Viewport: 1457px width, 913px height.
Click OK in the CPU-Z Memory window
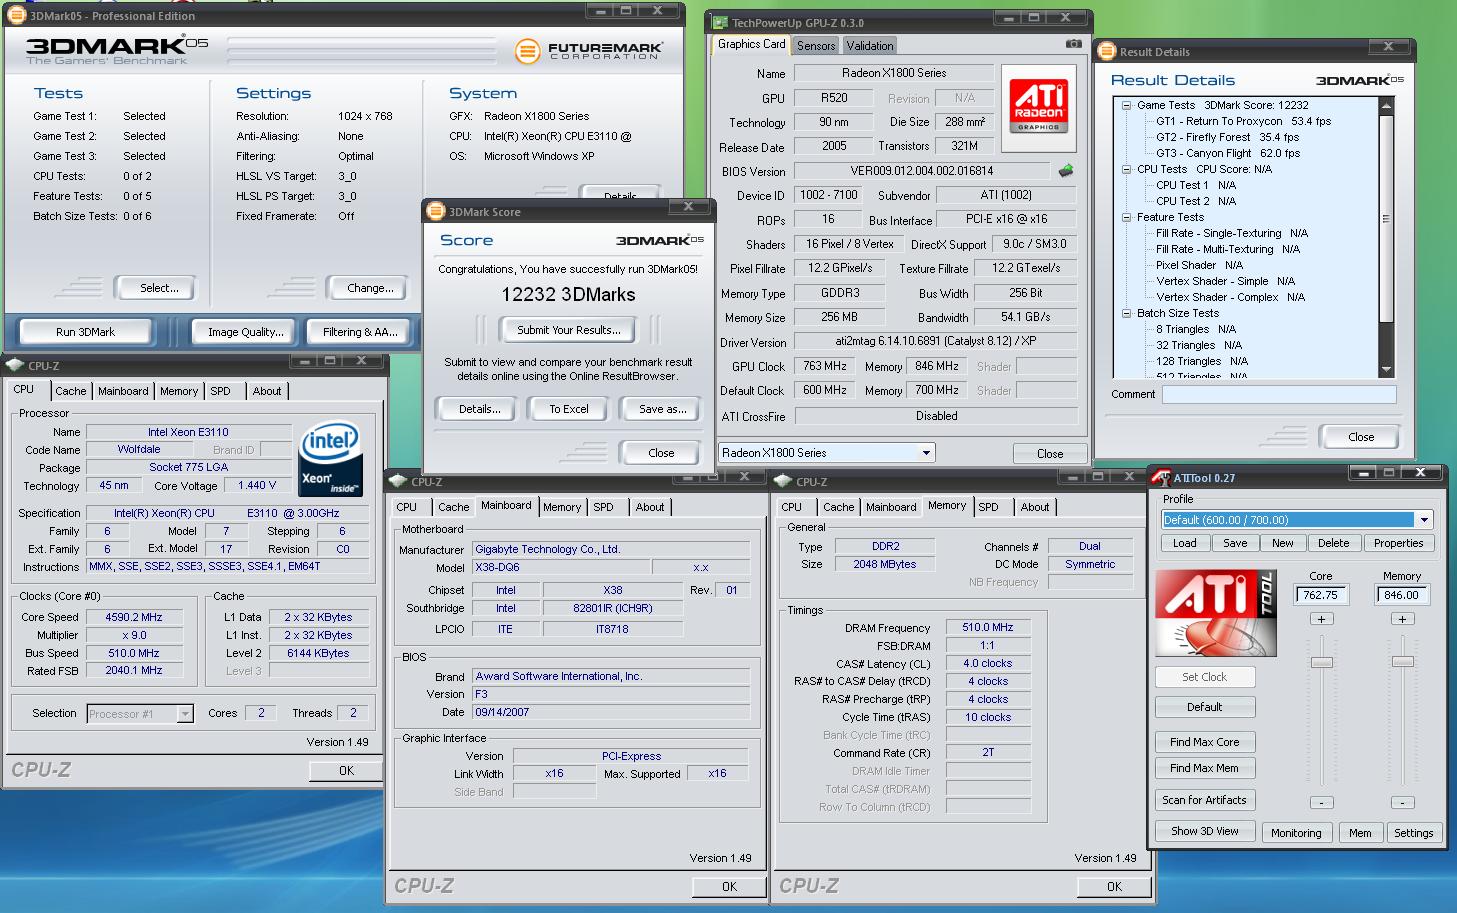(1114, 886)
